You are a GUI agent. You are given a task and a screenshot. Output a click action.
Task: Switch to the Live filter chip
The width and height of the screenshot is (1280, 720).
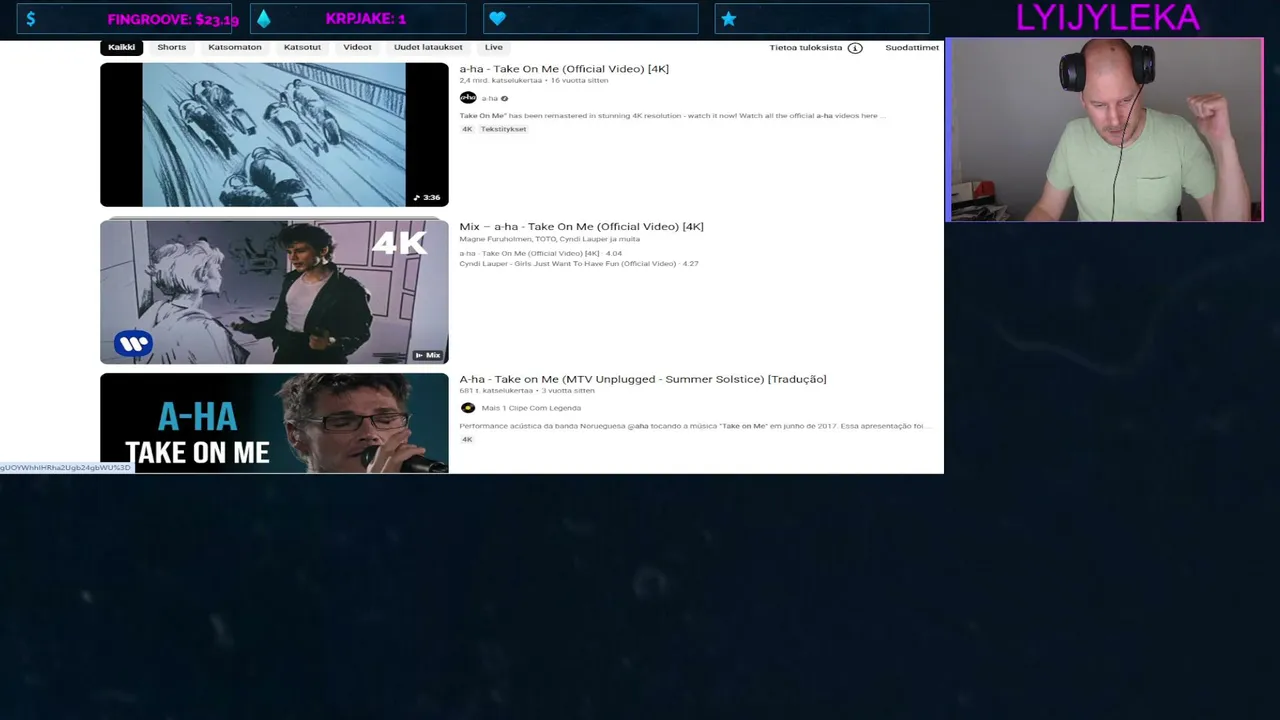[x=494, y=47]
